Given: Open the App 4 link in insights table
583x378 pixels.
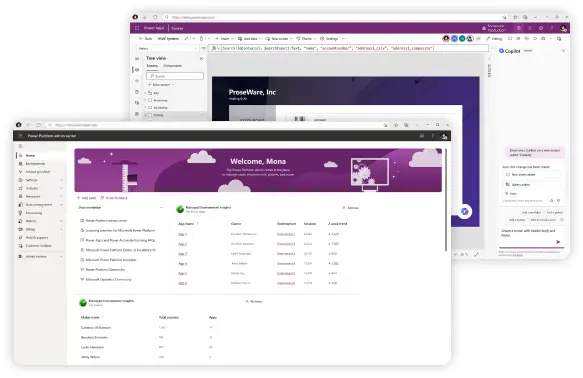Looking at the screenshot, I should pyautogui.click(x=182, y=264).
